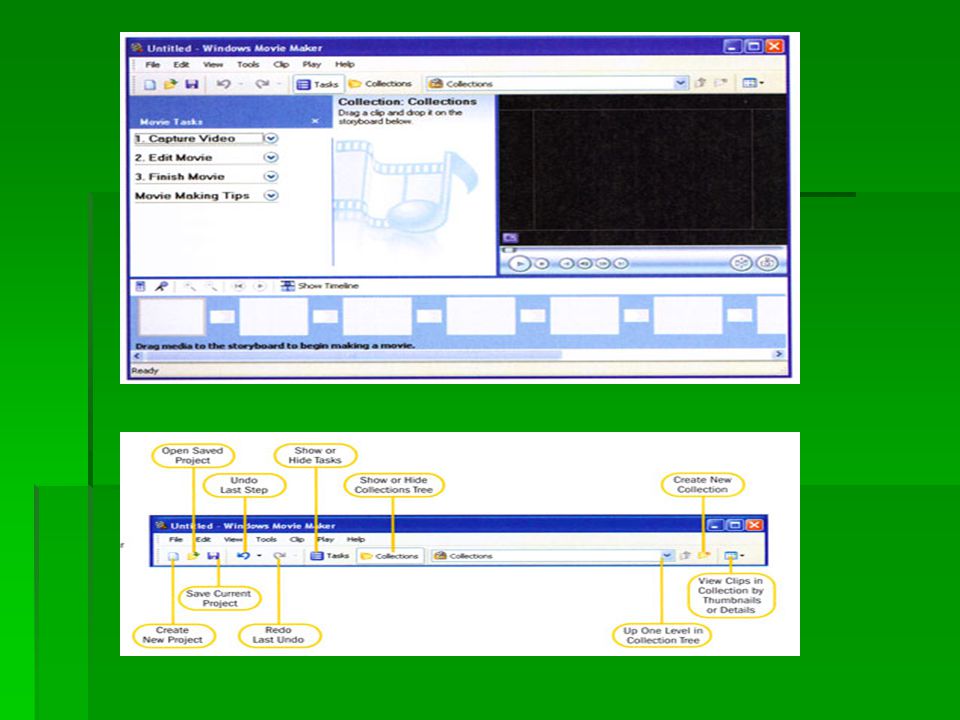
Task: Click Rewind Storyboard button
Action: pos(239,286)
